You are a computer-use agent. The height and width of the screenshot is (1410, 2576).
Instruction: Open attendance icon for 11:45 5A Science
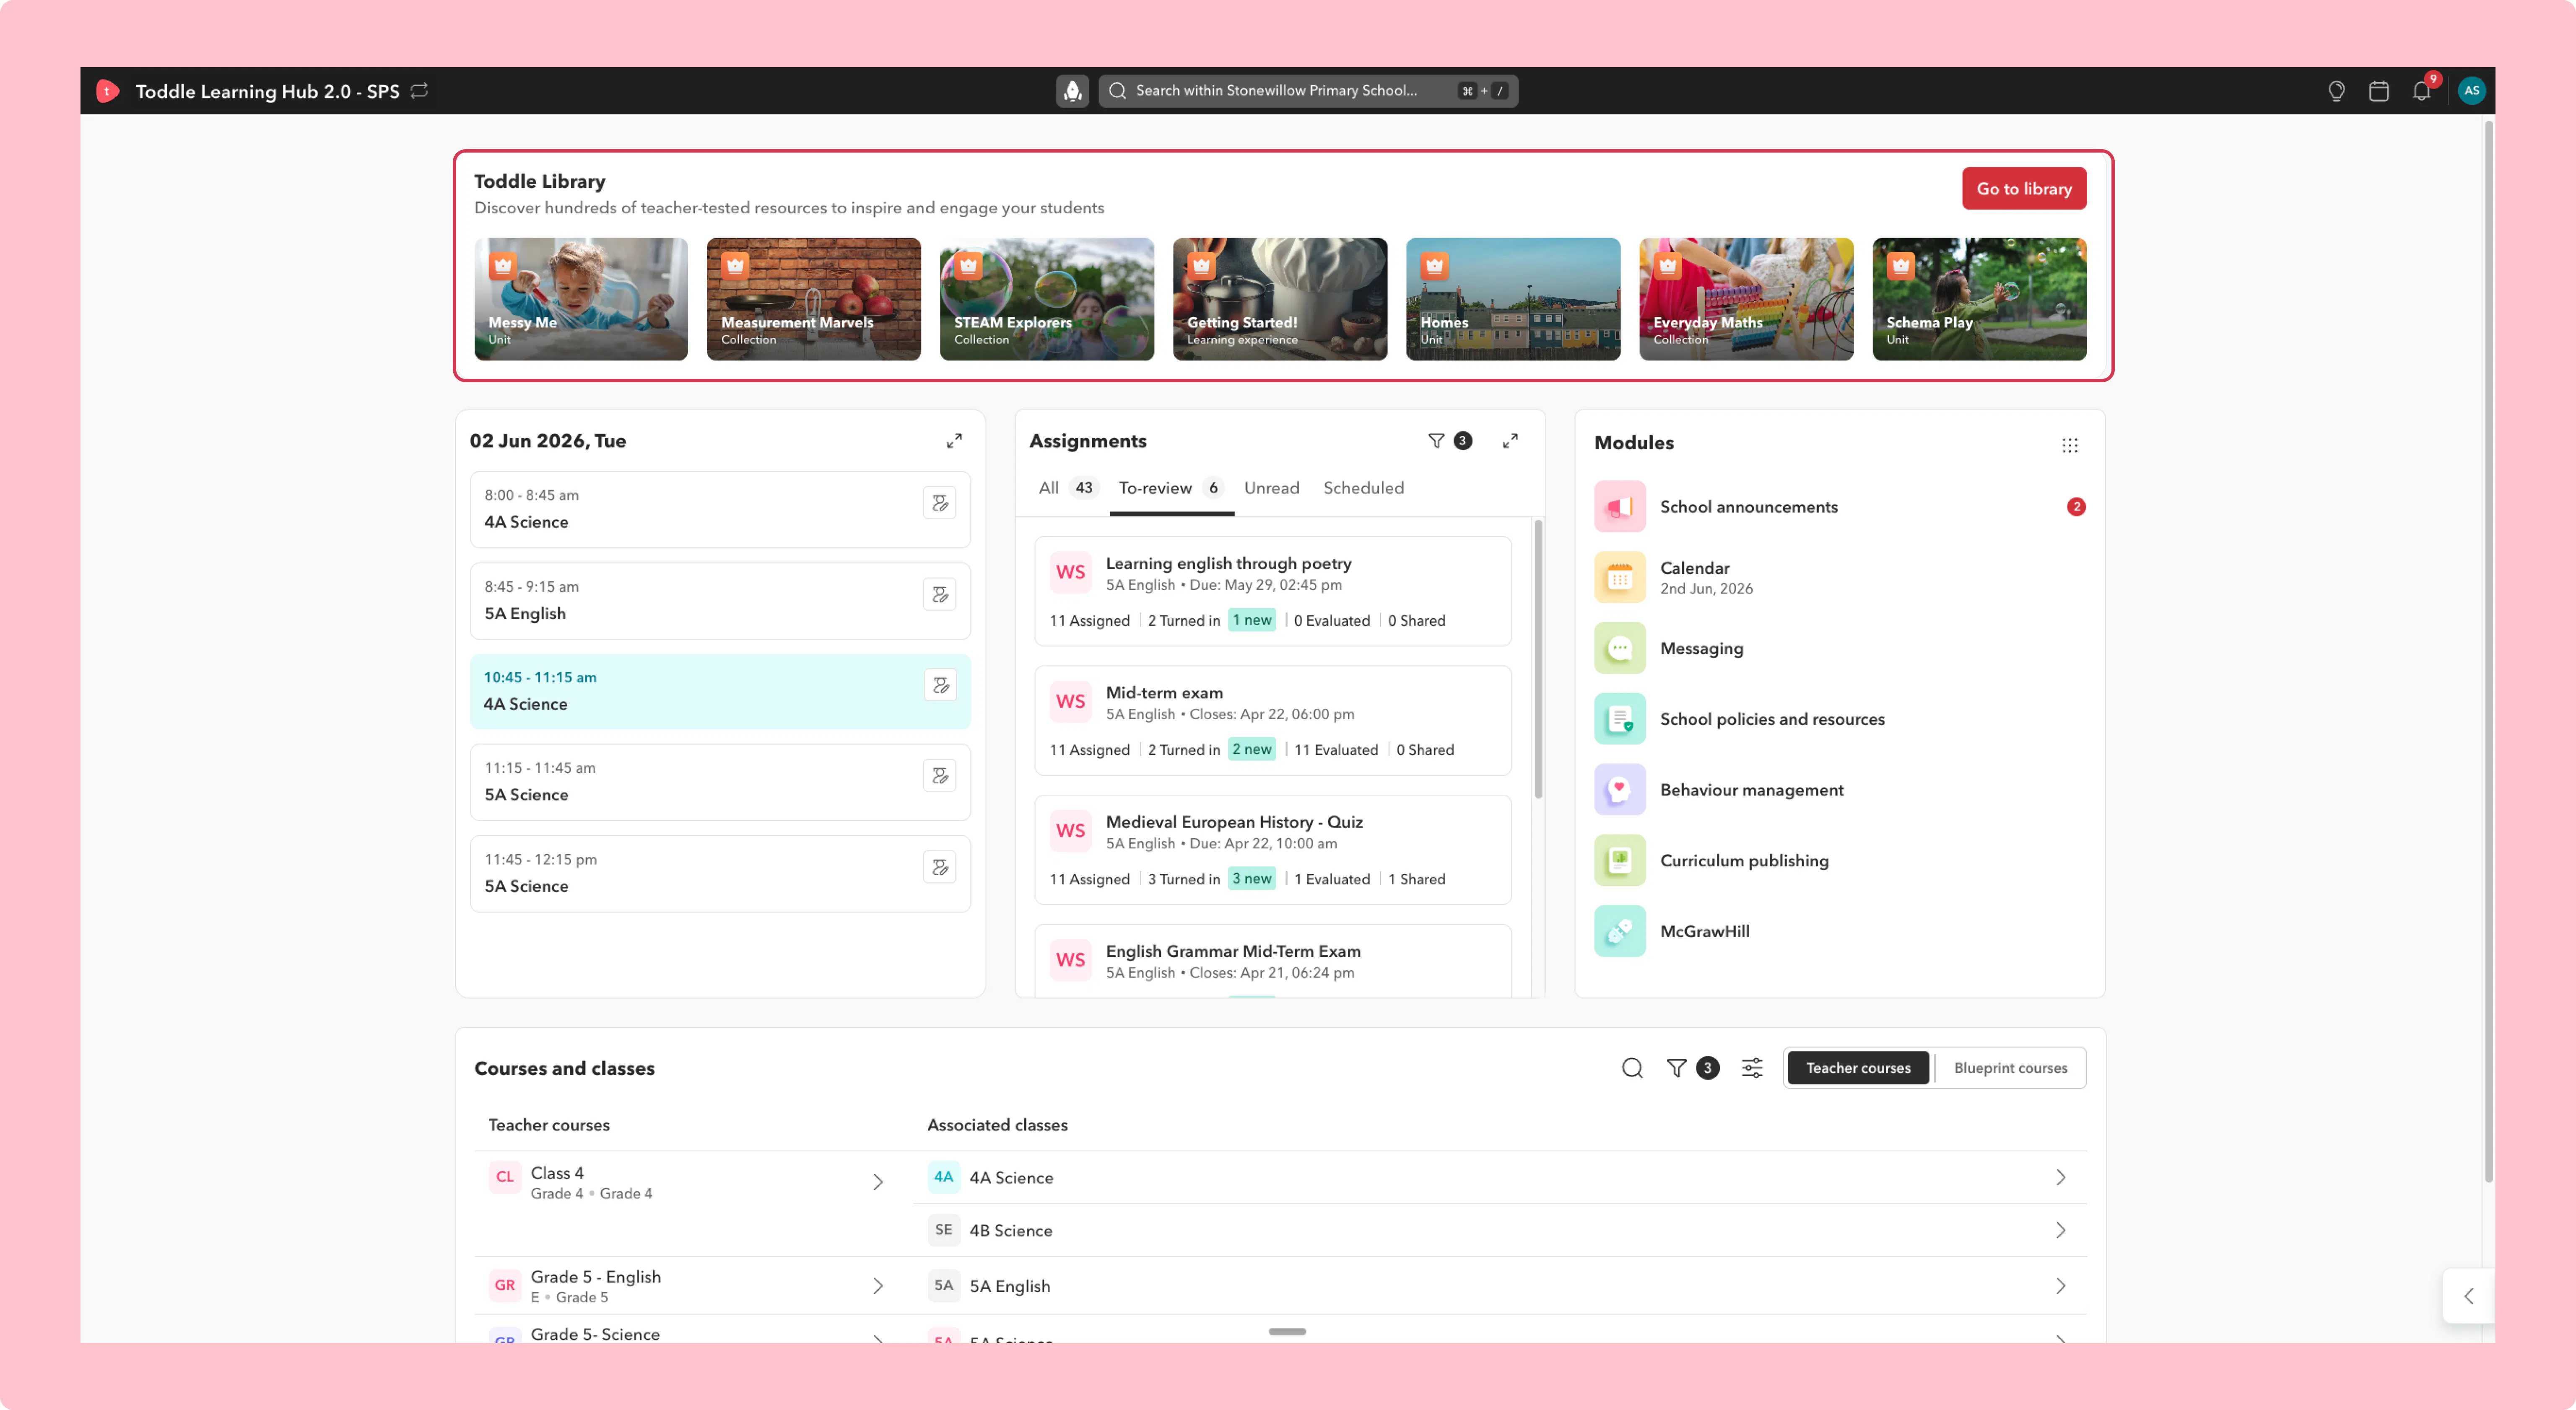[x=940, y=867]
